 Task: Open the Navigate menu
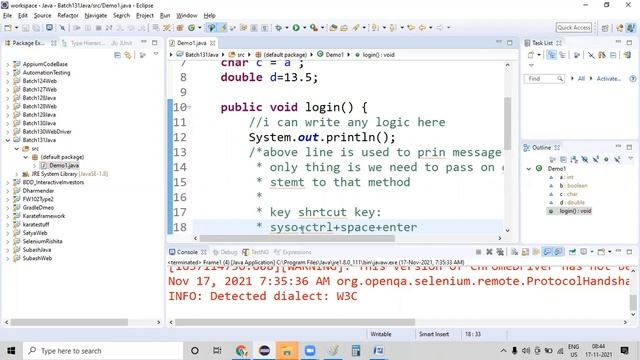coord(96,16)
